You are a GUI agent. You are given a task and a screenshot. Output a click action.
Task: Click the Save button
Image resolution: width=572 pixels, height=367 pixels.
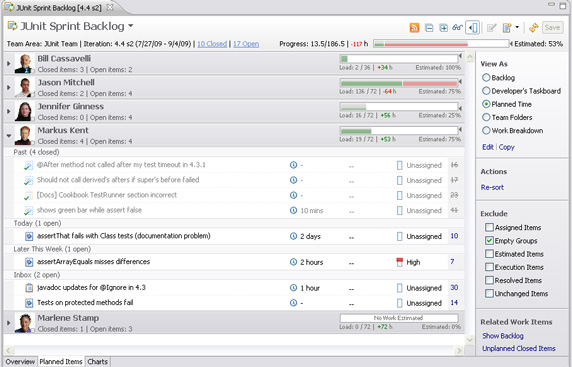coord(552,28)
